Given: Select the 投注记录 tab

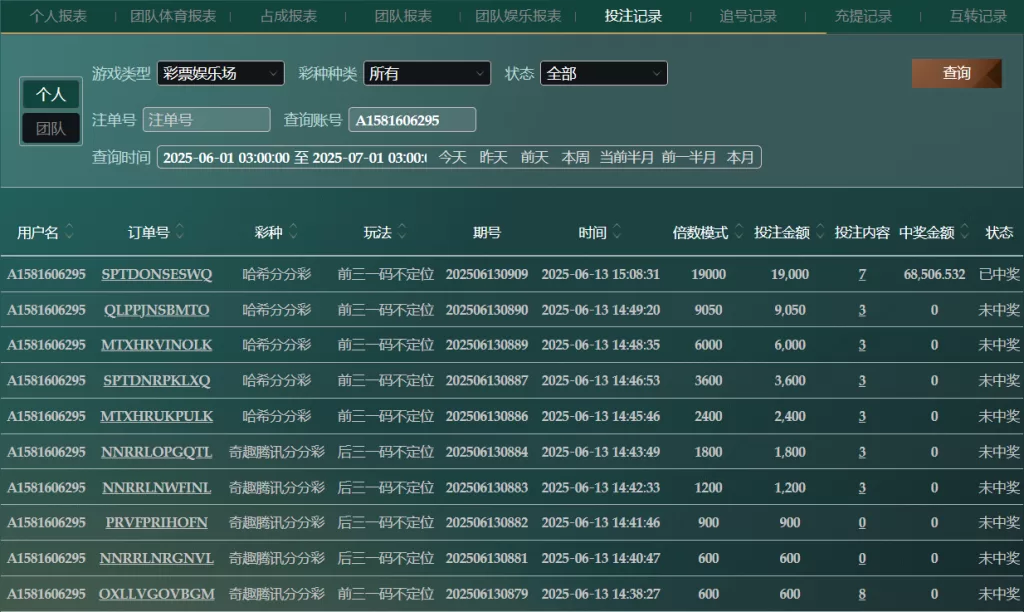Looking at the screenshot, I should [x=633, y=16].
